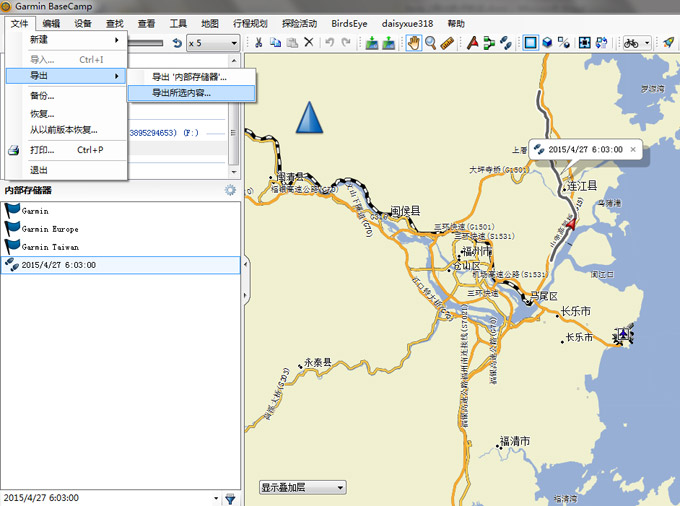Click the bicycle activity profile icon
The image size is (680, 506).
(631, 43)
